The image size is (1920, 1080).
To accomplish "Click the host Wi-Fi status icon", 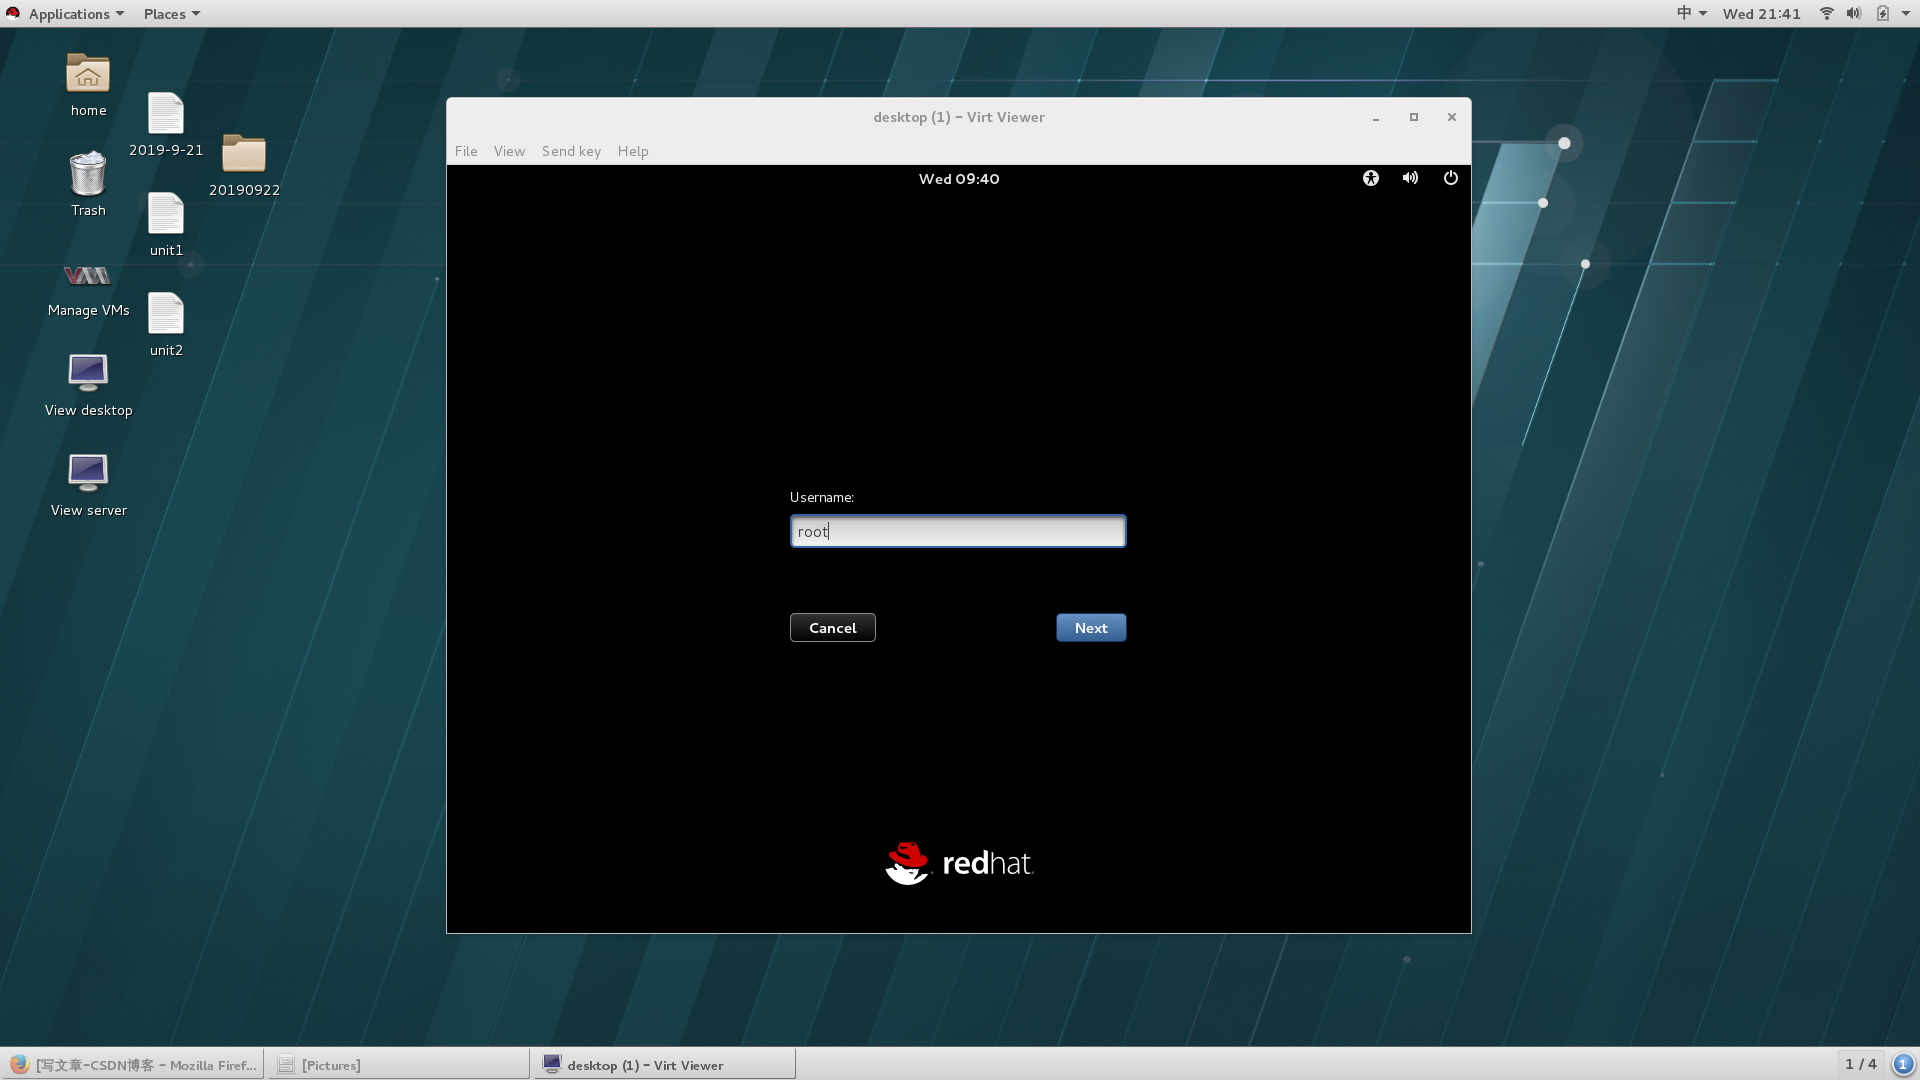I will (1826, 13).
